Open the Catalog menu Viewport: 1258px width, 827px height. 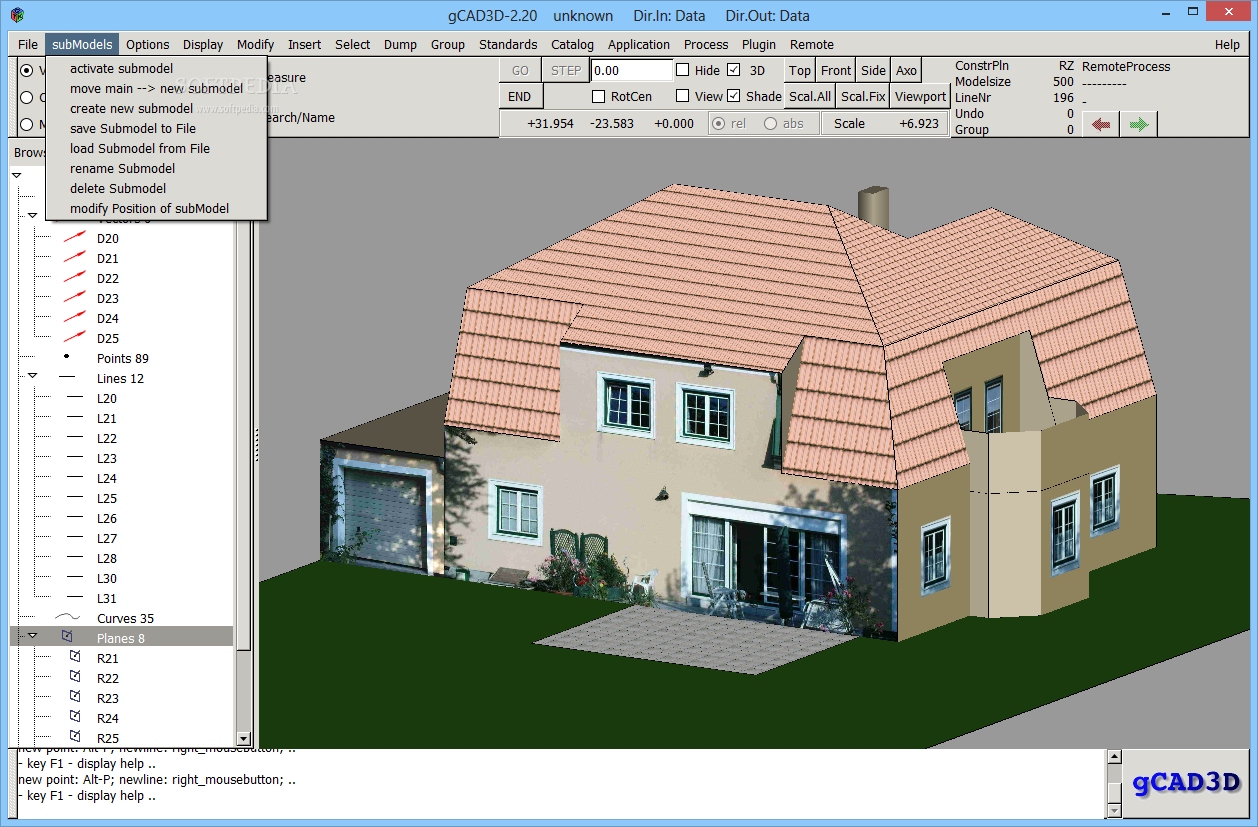(572, 44)
